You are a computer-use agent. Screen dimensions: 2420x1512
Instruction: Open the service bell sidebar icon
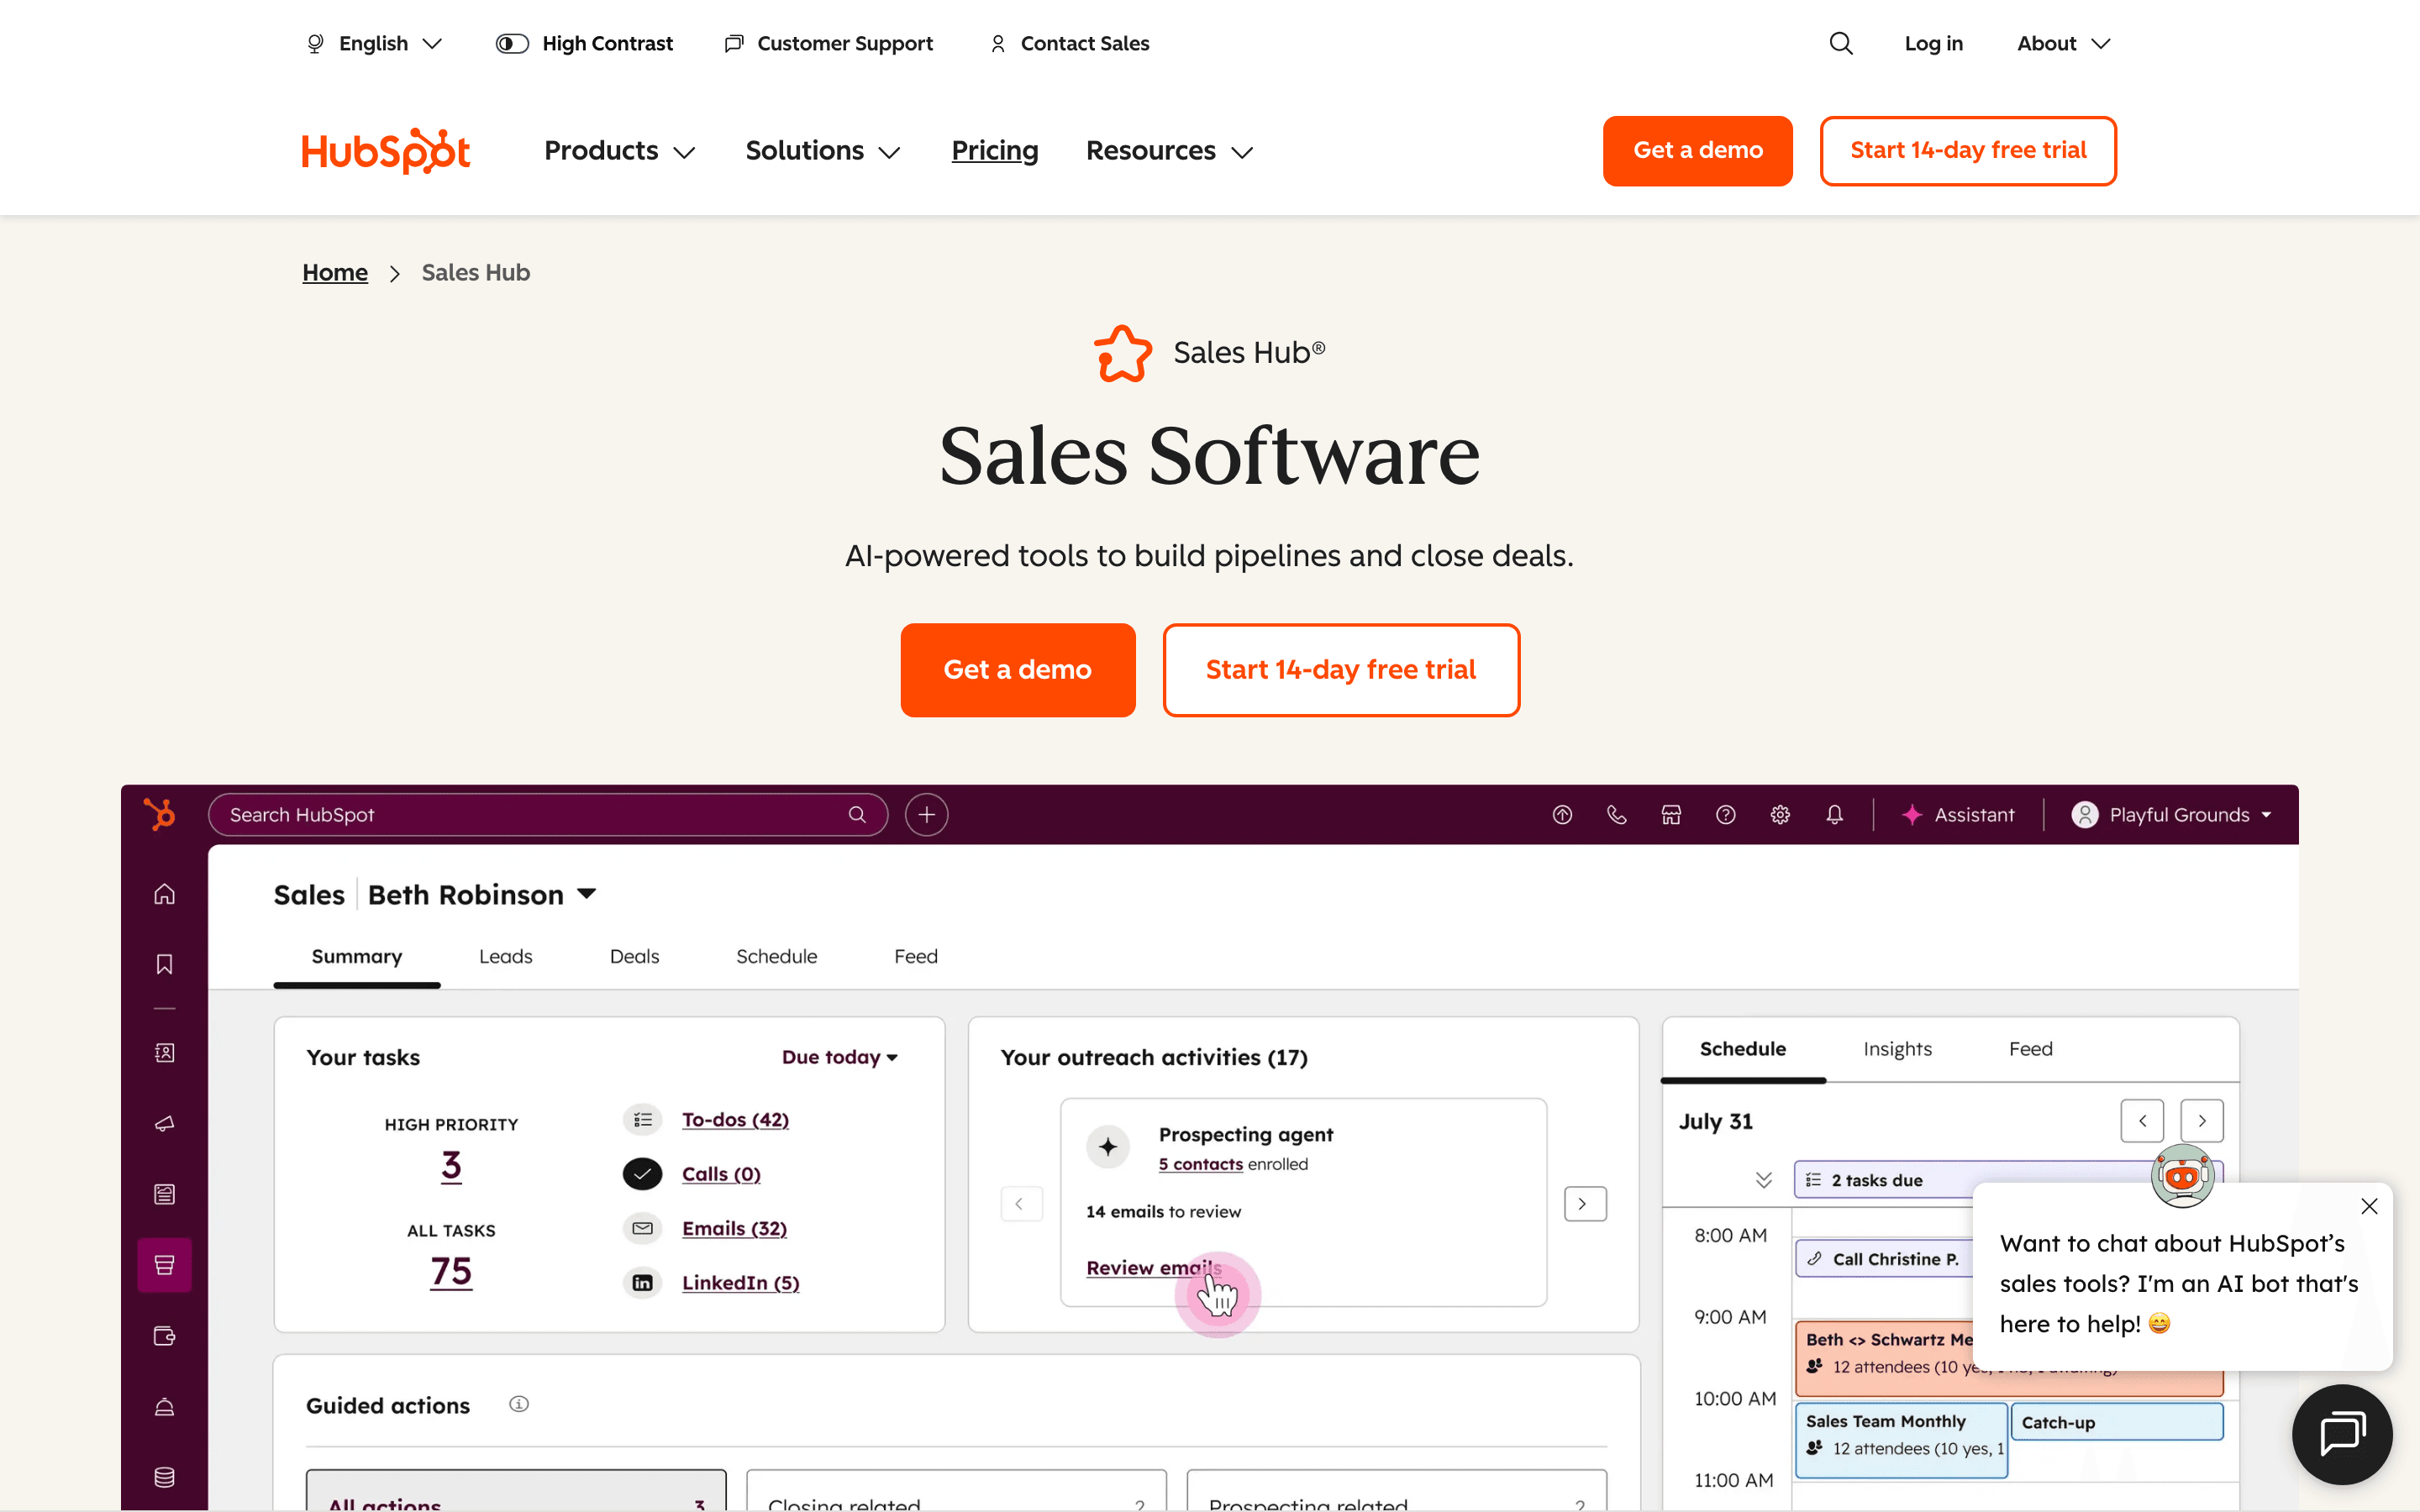[164, 1407]
